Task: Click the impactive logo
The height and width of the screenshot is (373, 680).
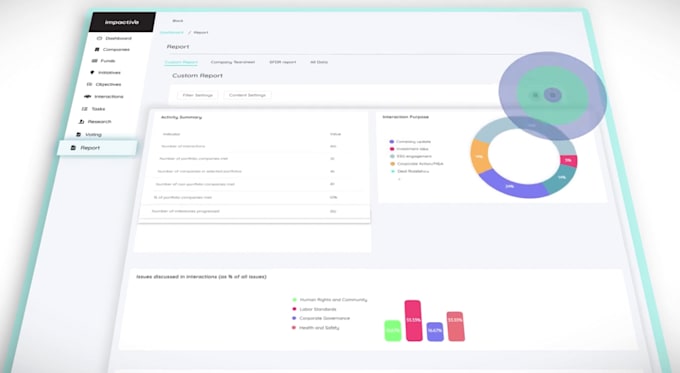Action: [x=122, y=22]
